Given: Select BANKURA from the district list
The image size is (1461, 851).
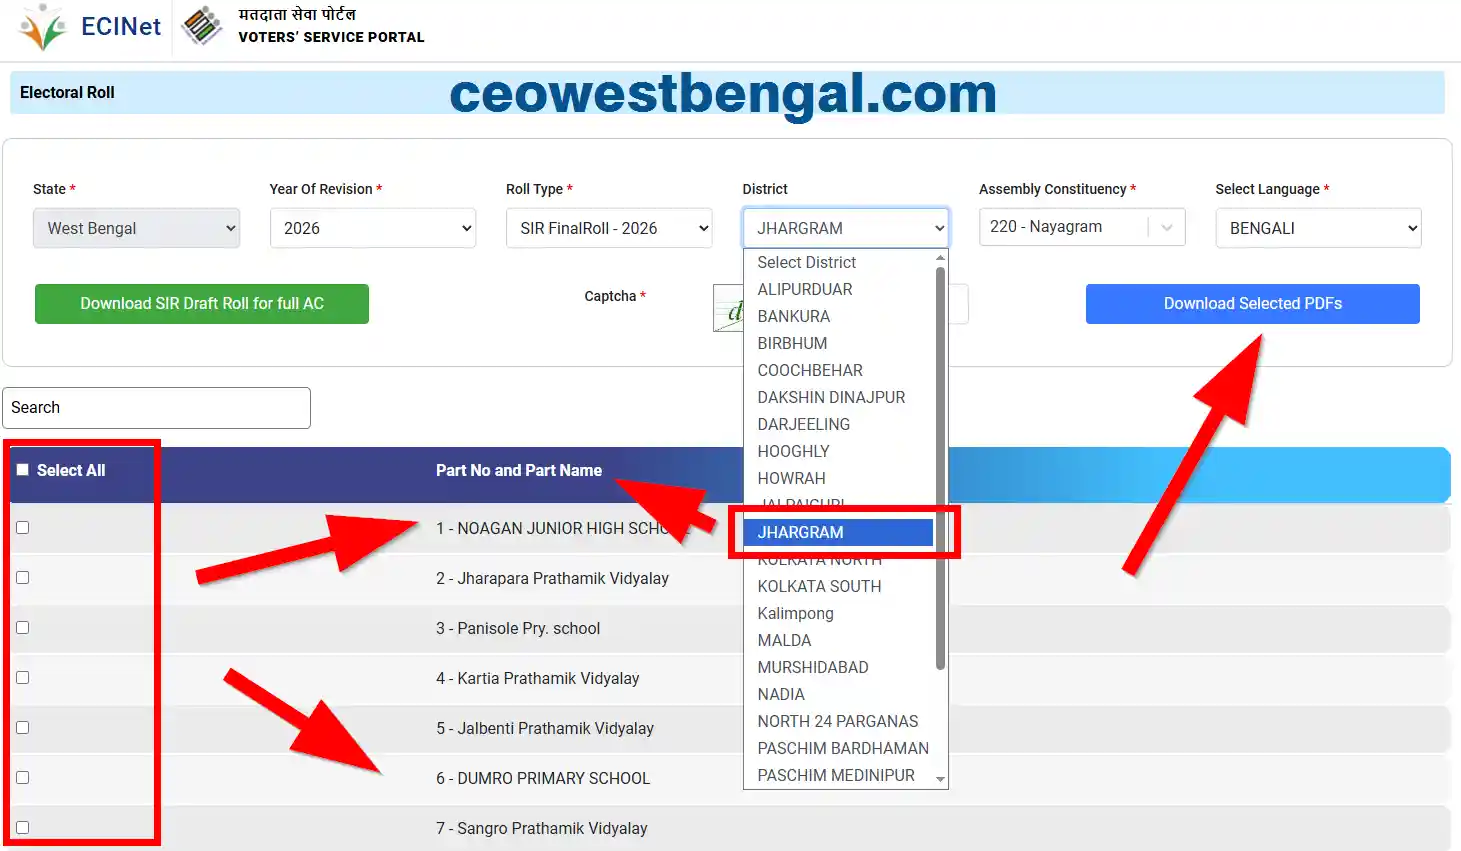Looking at the screenshot, I should 793,316.
